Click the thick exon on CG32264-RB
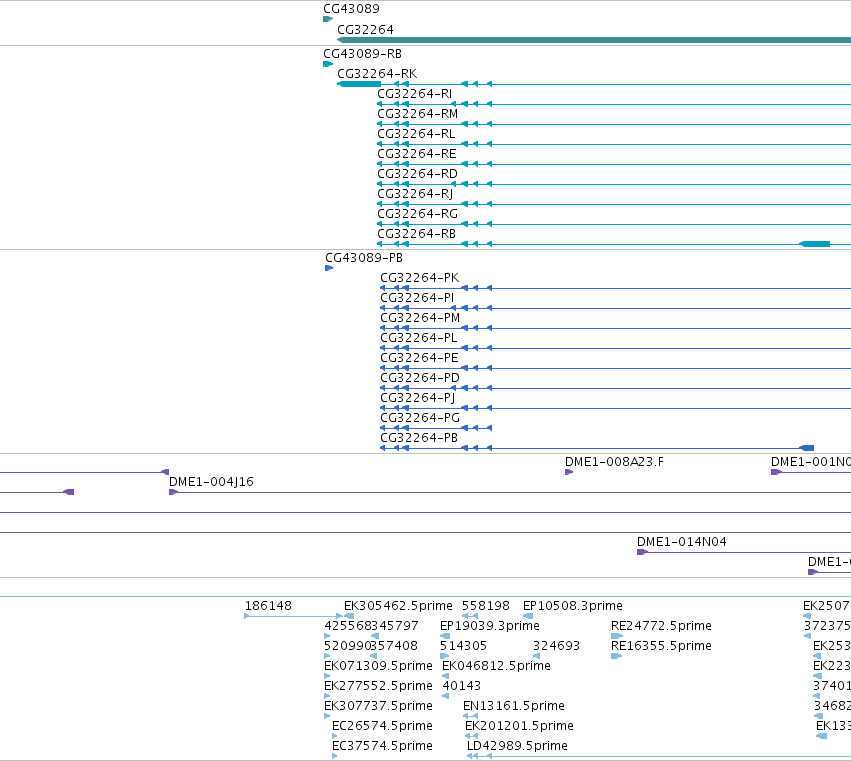 pos(815,244)
